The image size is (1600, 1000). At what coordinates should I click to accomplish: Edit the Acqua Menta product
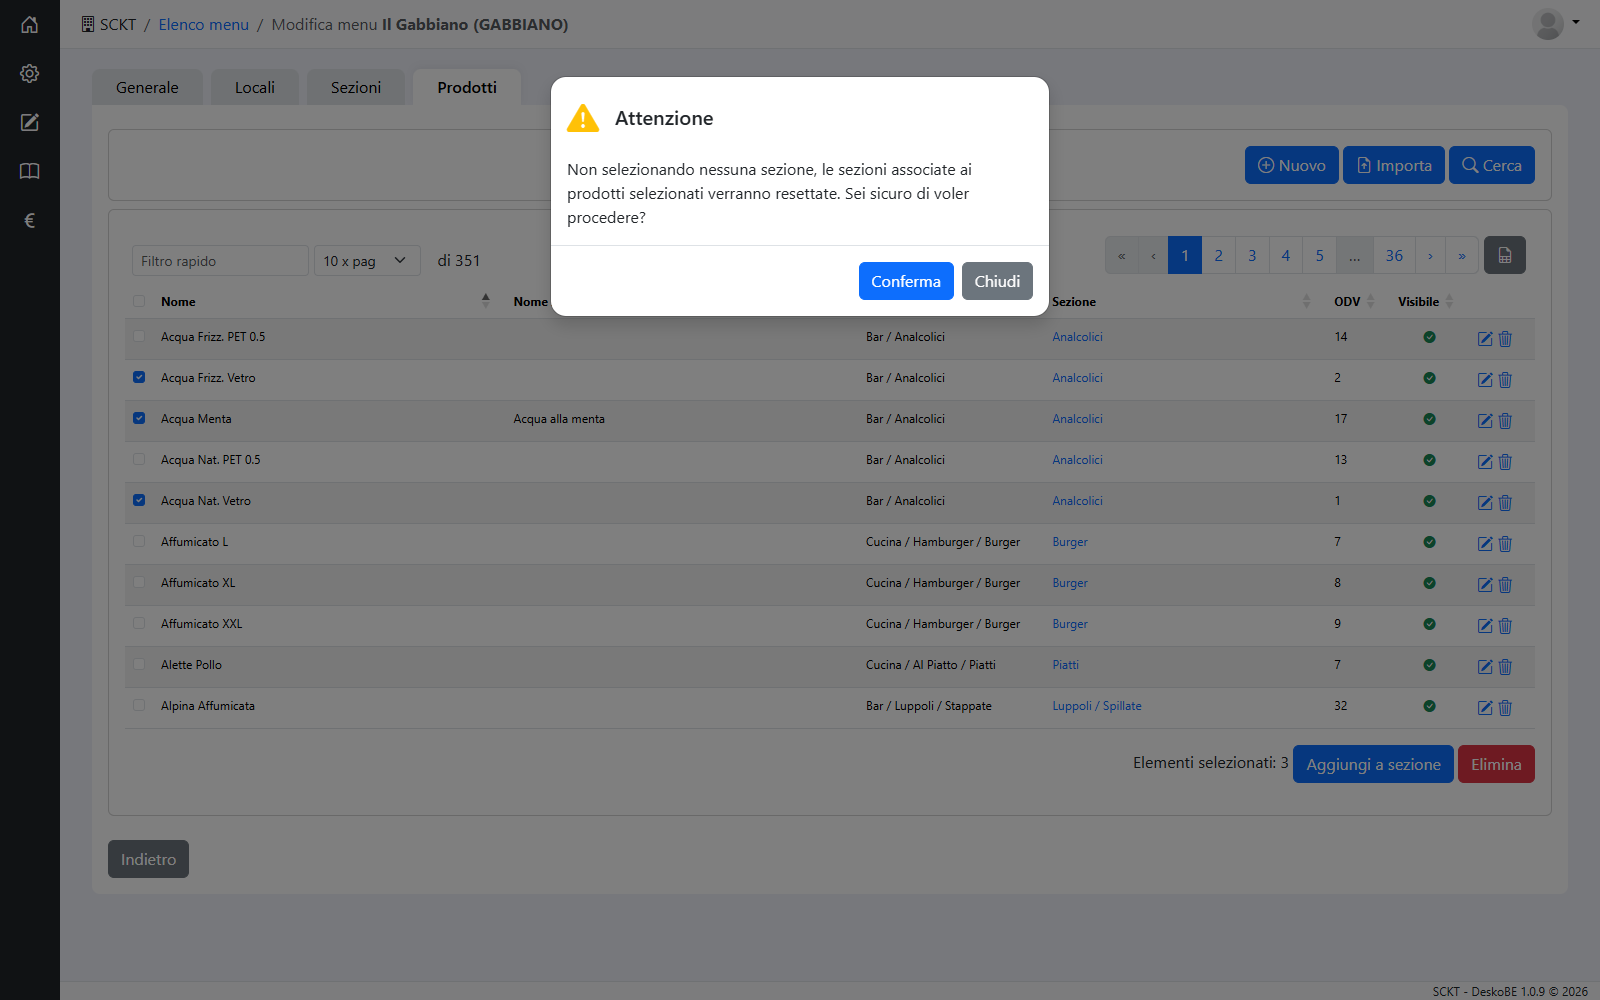(1485, 421)
